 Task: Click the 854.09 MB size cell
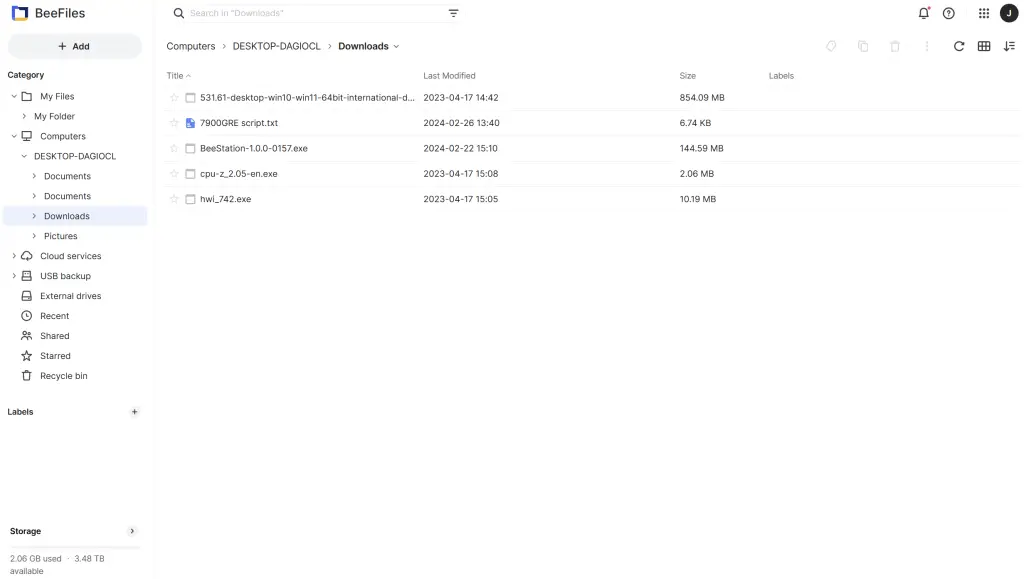point(702,98)
